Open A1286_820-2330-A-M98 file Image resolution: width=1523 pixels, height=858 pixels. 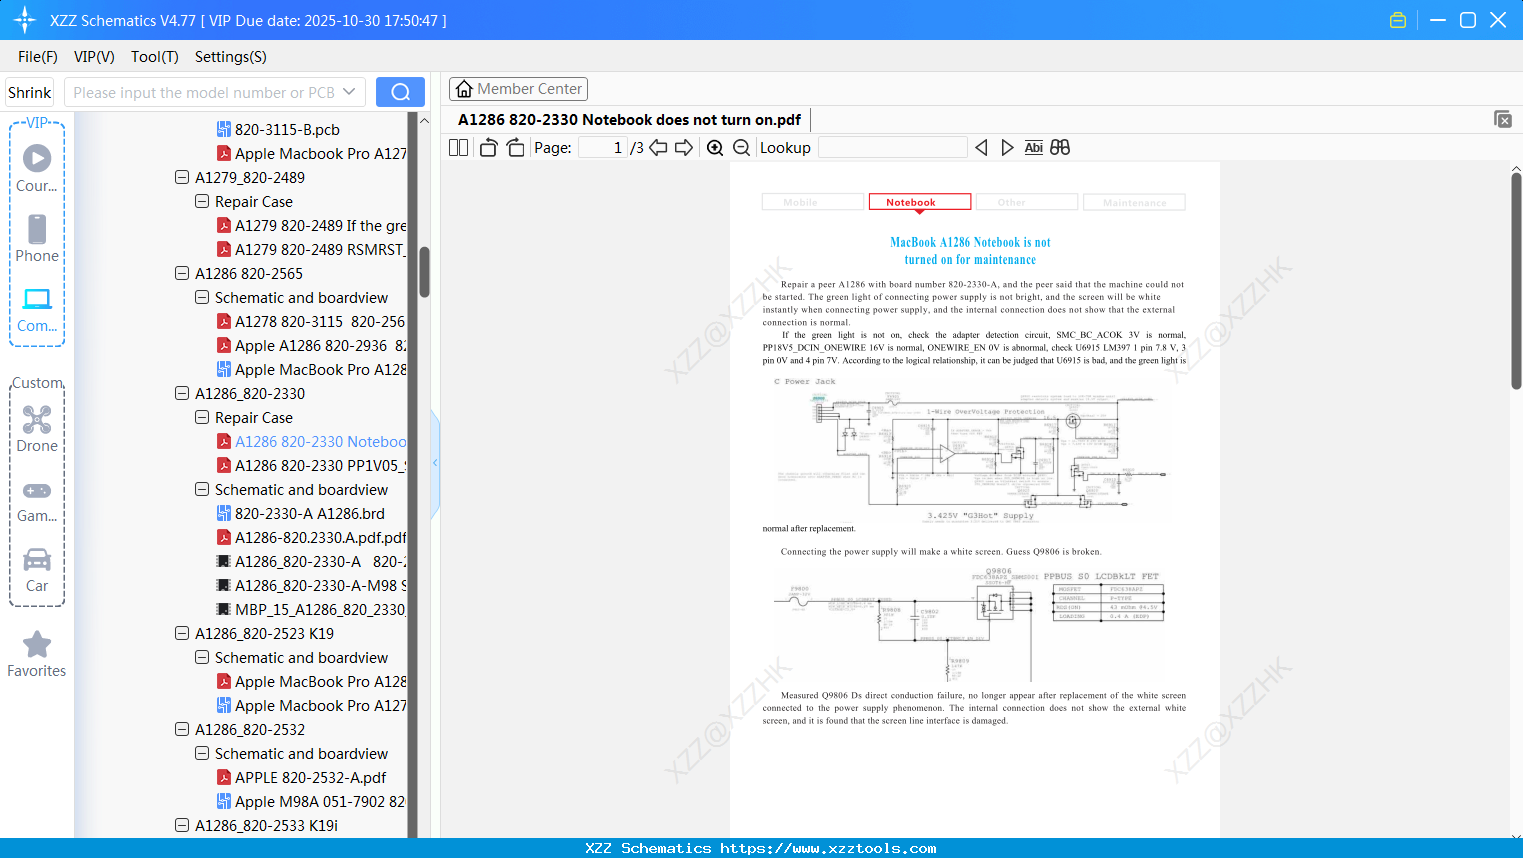(320, 585)
